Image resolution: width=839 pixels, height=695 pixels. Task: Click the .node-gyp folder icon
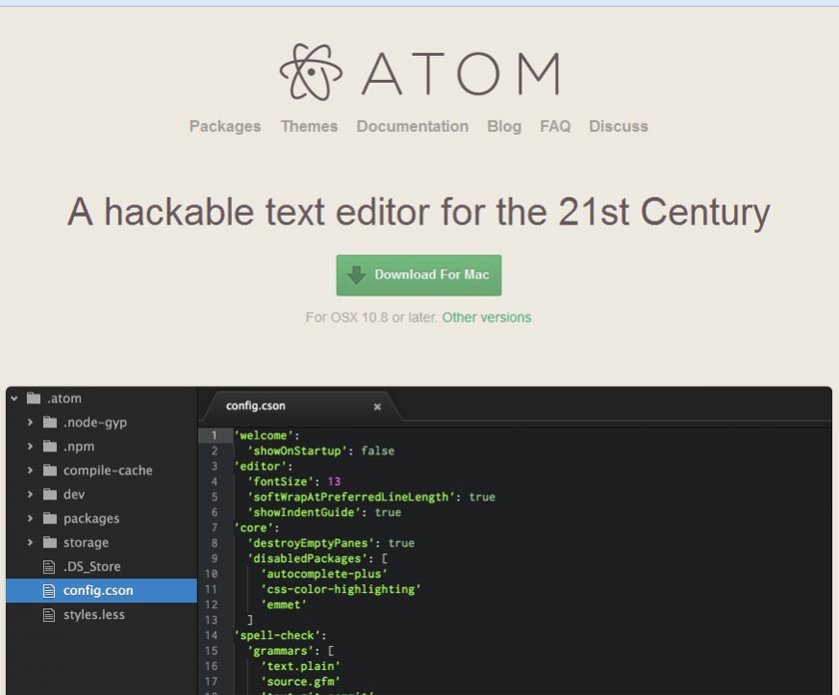click(50, 422)
